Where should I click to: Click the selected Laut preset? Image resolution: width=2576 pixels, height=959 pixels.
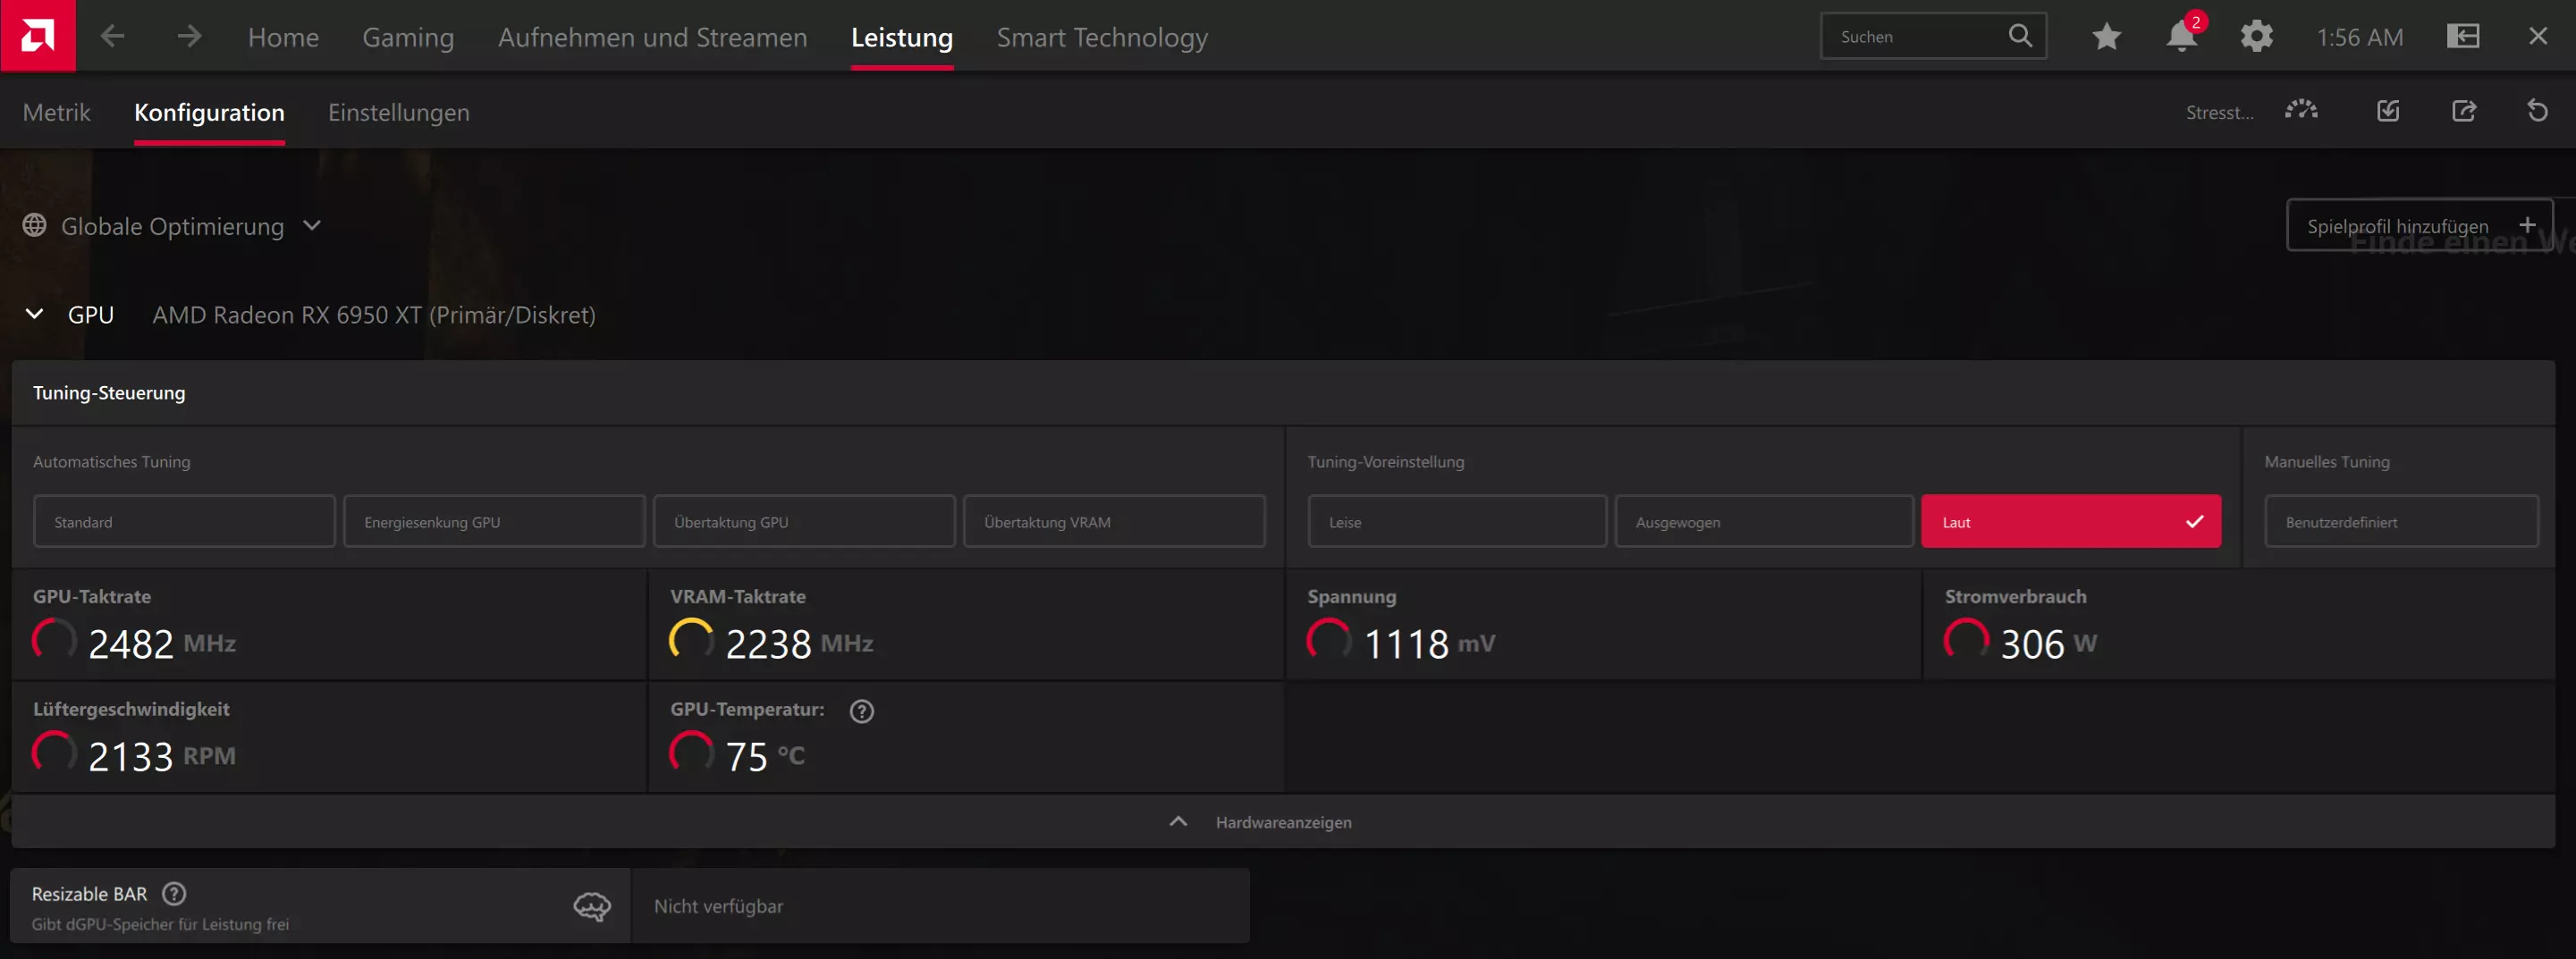[x=2071, y=521]
